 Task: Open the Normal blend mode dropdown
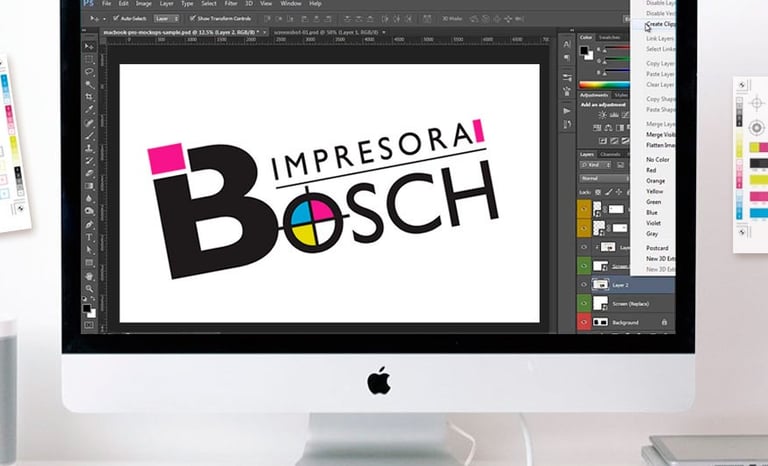coord(604,178)
